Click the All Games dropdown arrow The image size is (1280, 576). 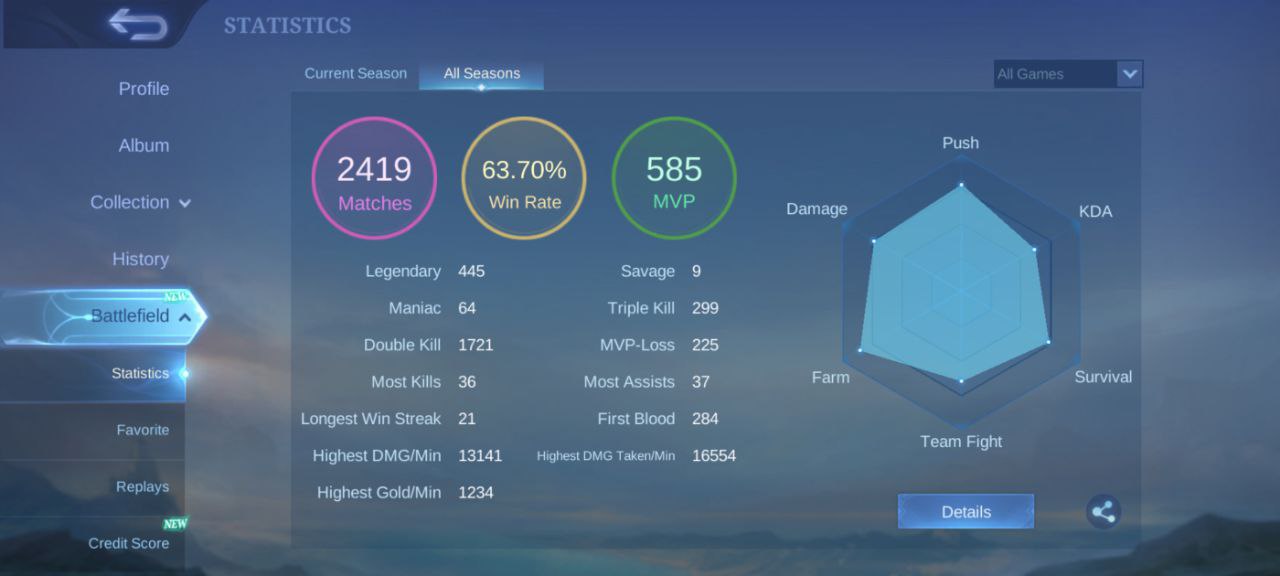(1130, 74)
